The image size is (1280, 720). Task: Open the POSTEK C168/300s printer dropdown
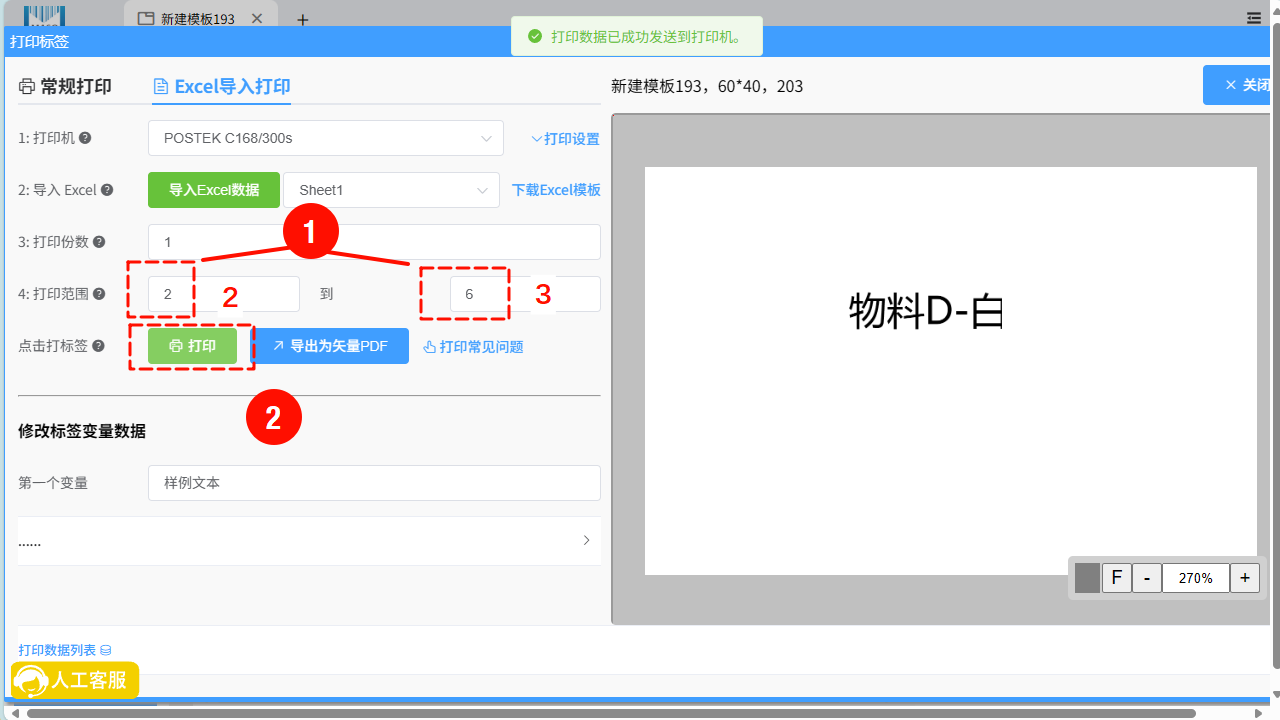[326, 138]
